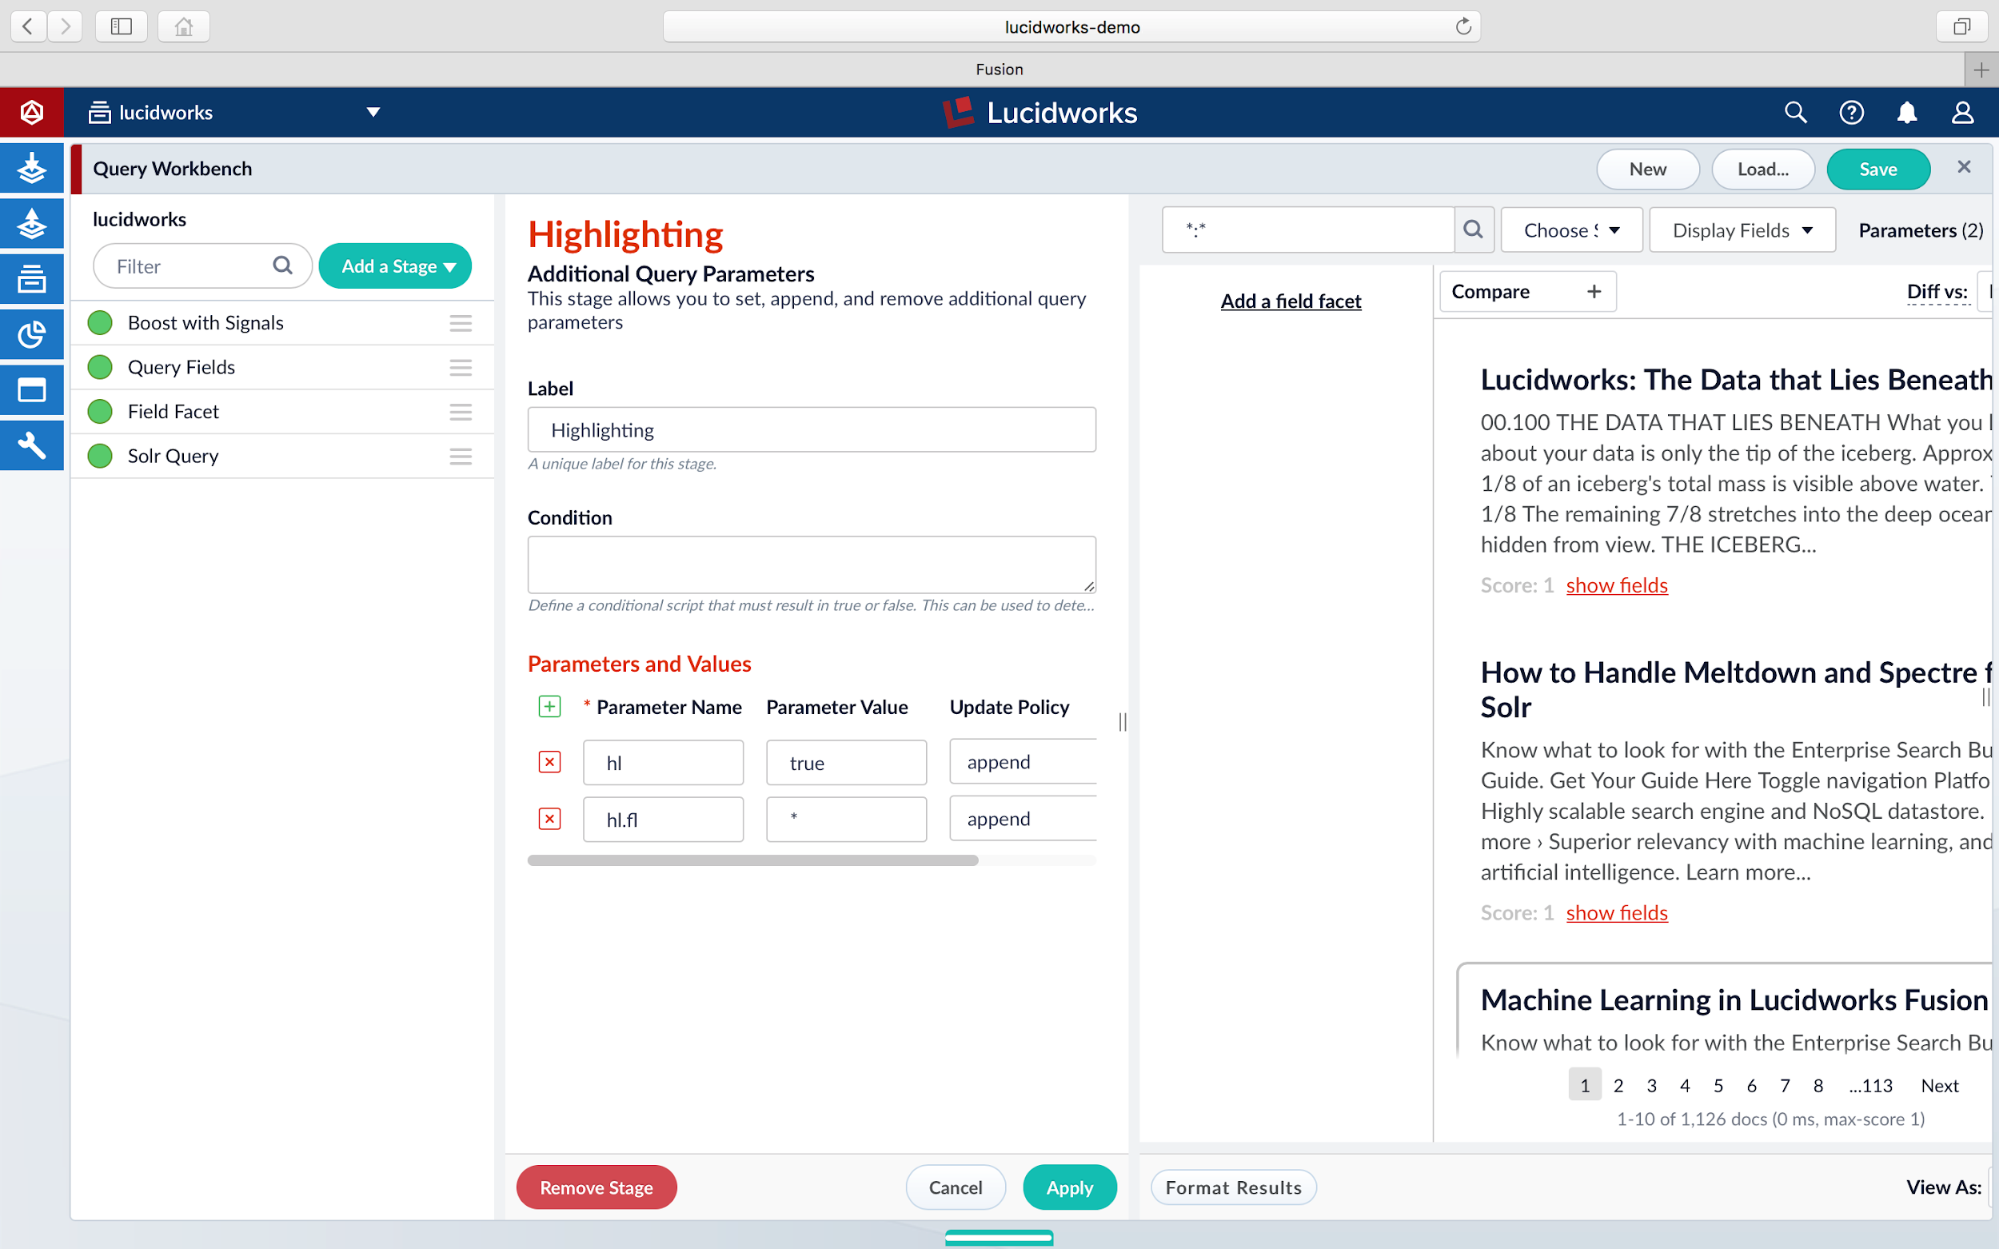The height and width of the screenshot is (1249, 1999).
Task: Toggle the Query Fields stage on/off
Action: tap(100, 367)
